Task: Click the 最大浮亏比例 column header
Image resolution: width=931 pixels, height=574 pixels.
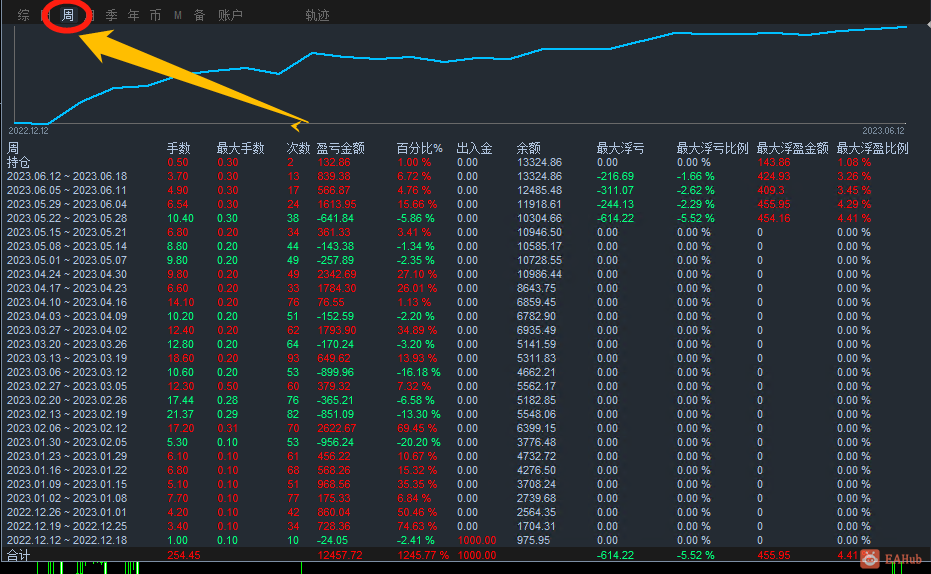Action: click(x=712, y=148)
